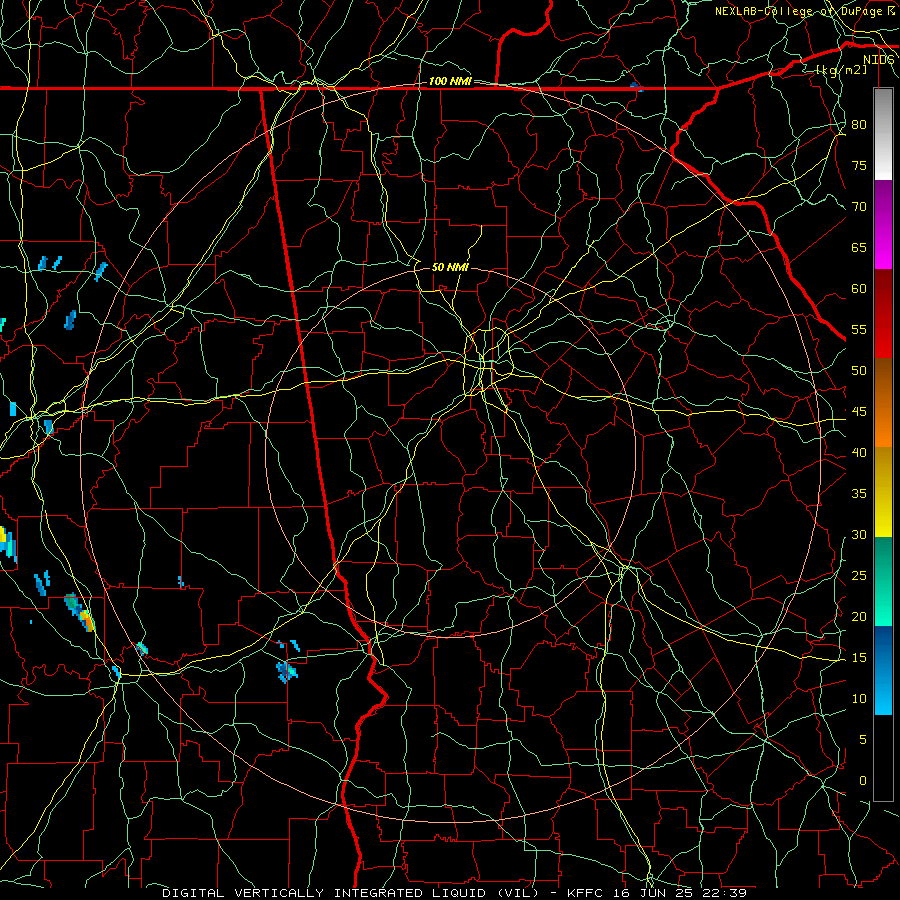Click the legend value 75
Screen dimensions: 900x900
[x=859, y=165]
